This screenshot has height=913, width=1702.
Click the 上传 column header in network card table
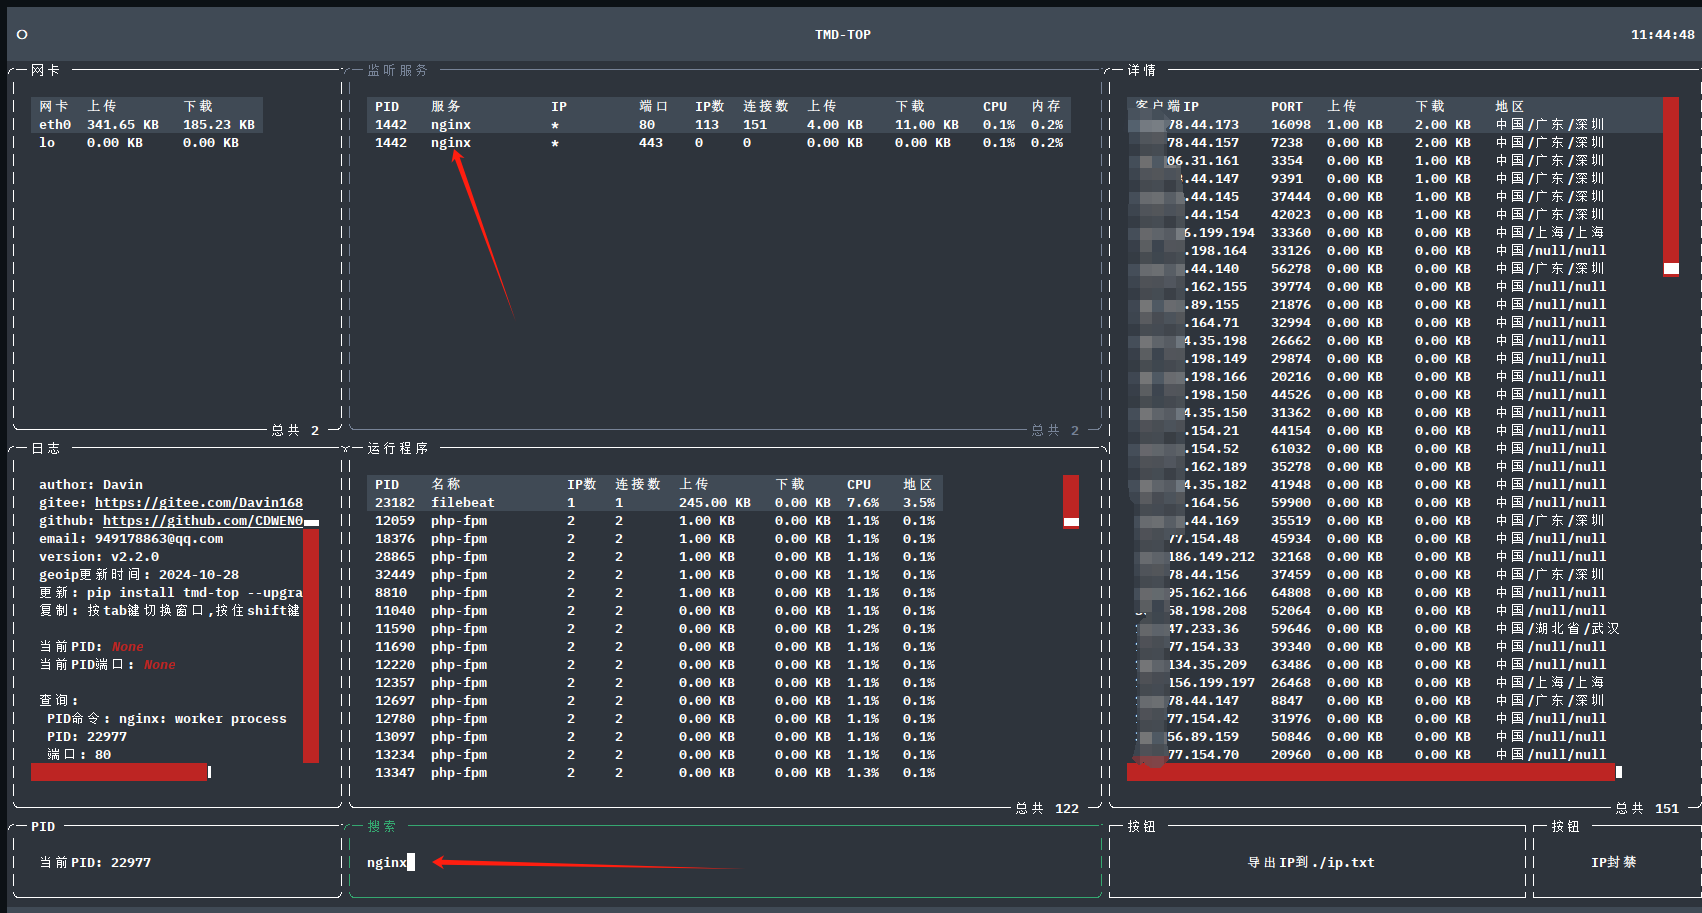tap(102, 107)
